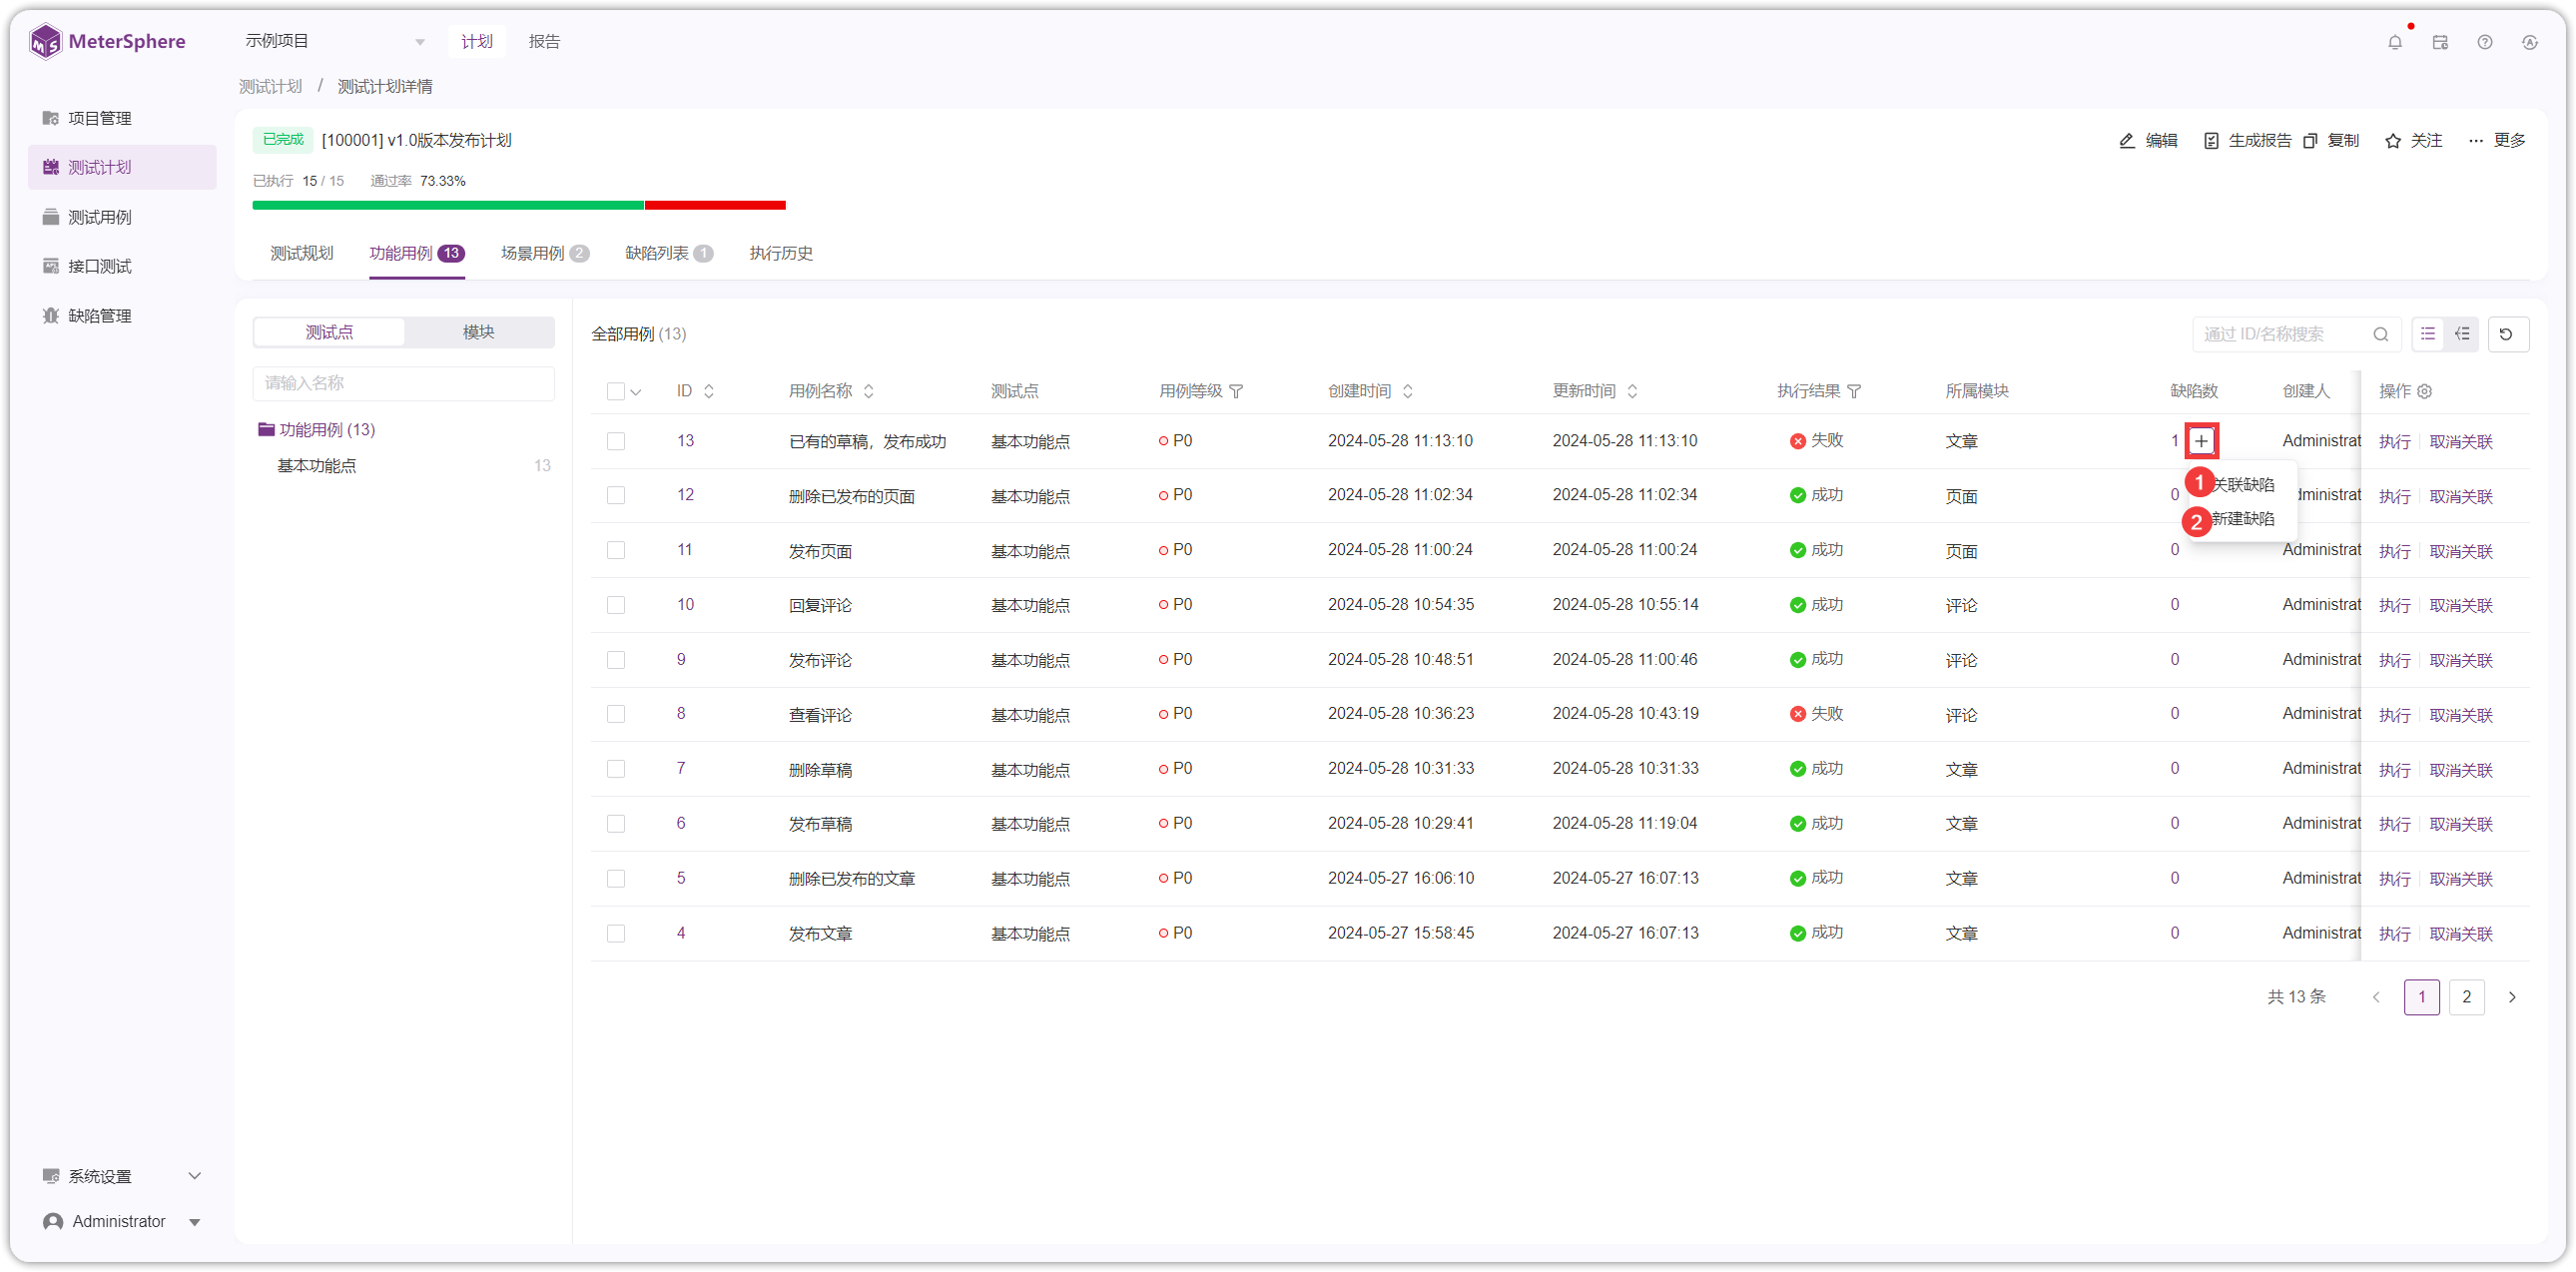
Task: Click the help question mark icon
Action: tap(2484, 42)
